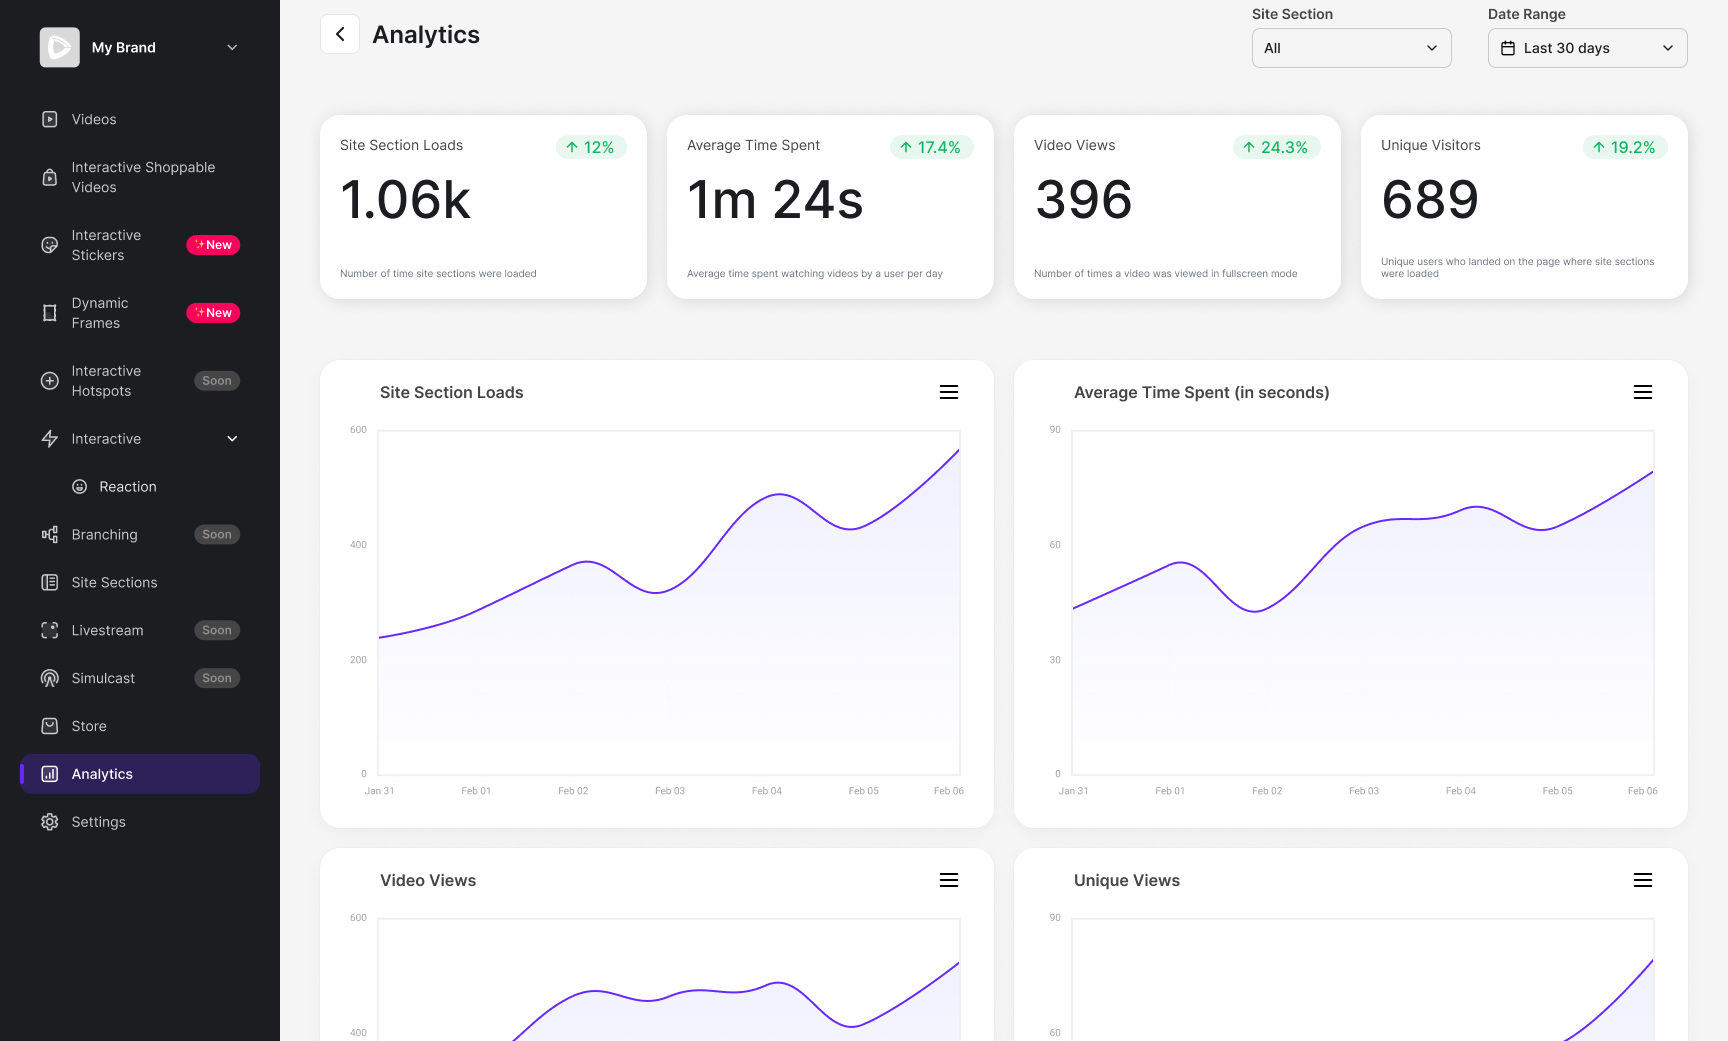Click 'Number of times a video was viewed' text
The image size is (1728, 1041).
coord(1166,274)
